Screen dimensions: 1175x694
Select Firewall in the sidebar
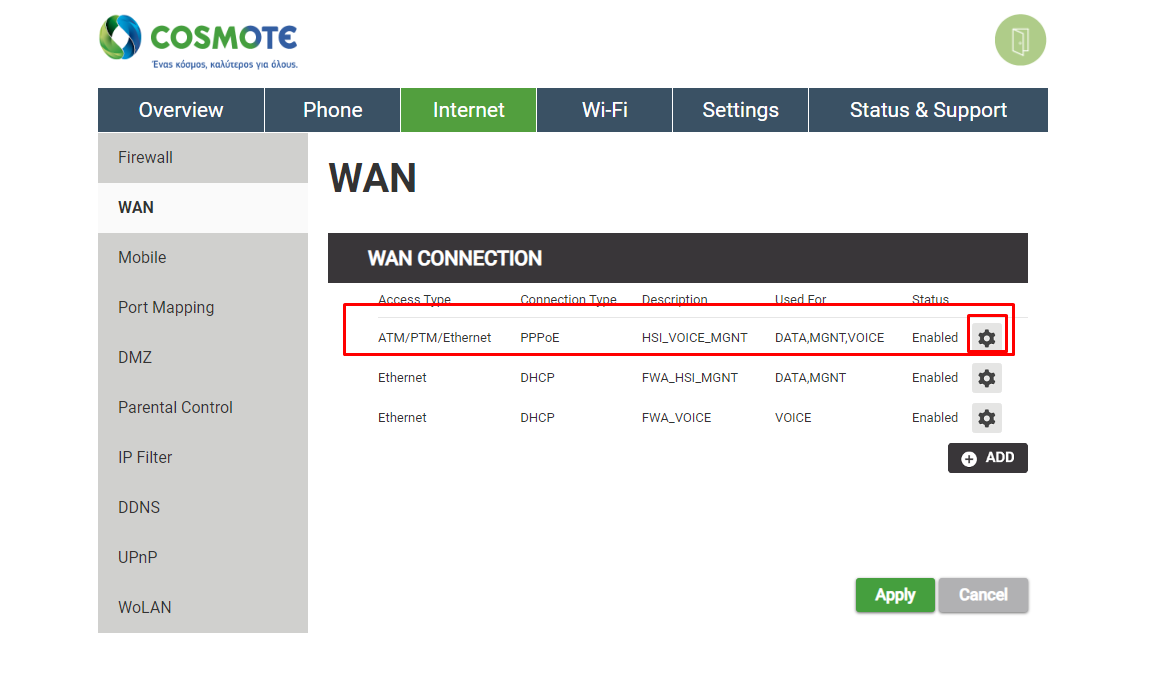pyautogui.click(x=146, y=158)
